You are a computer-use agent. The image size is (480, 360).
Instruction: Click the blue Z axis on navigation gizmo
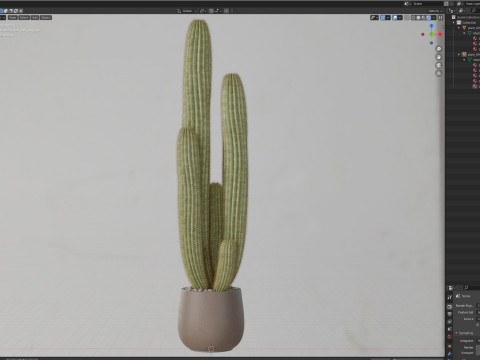431,26
